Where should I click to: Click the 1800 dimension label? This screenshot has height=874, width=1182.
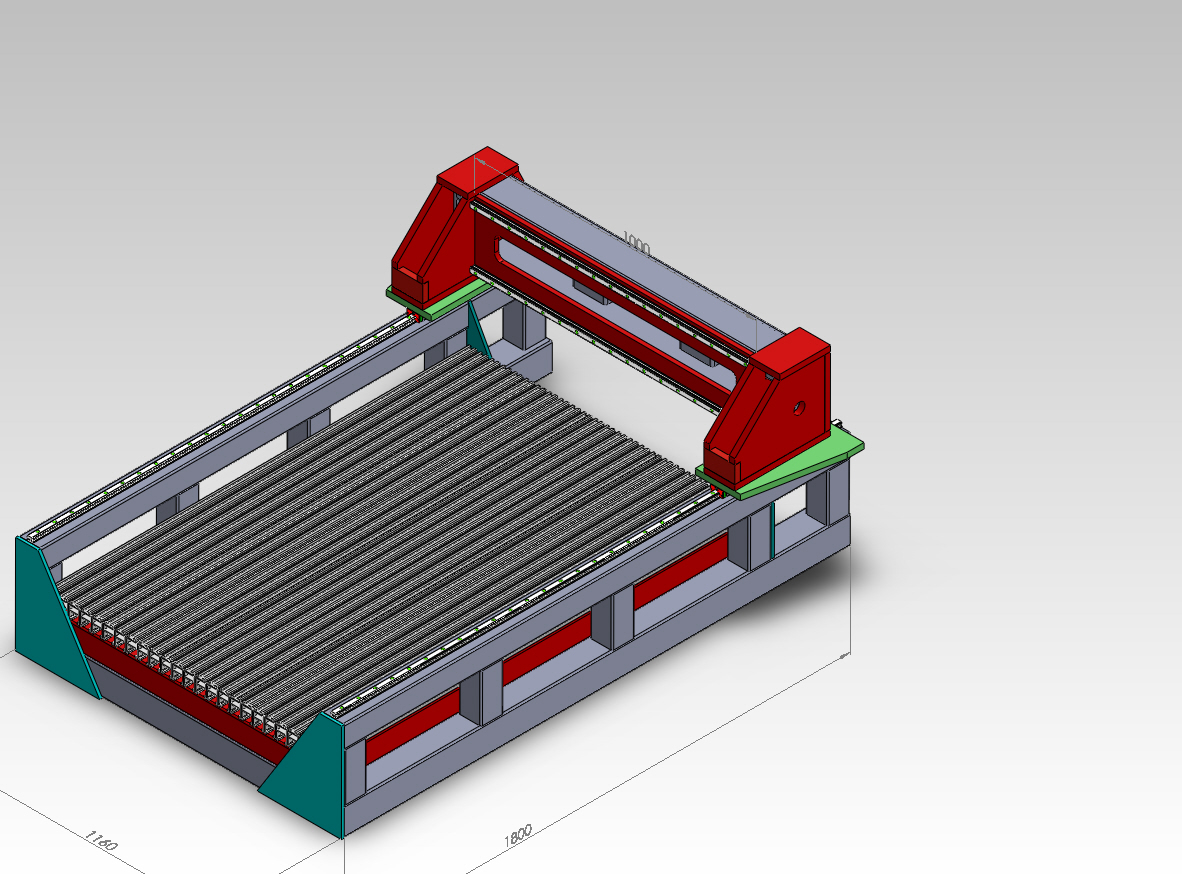click(x=517, y=835)
